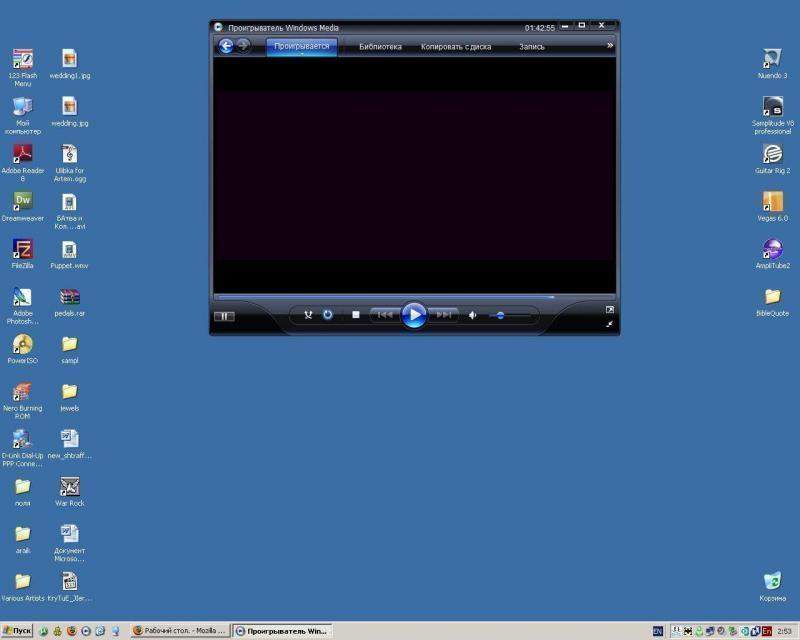Click the Media Player seek progress bar

(x=414, y=297)
